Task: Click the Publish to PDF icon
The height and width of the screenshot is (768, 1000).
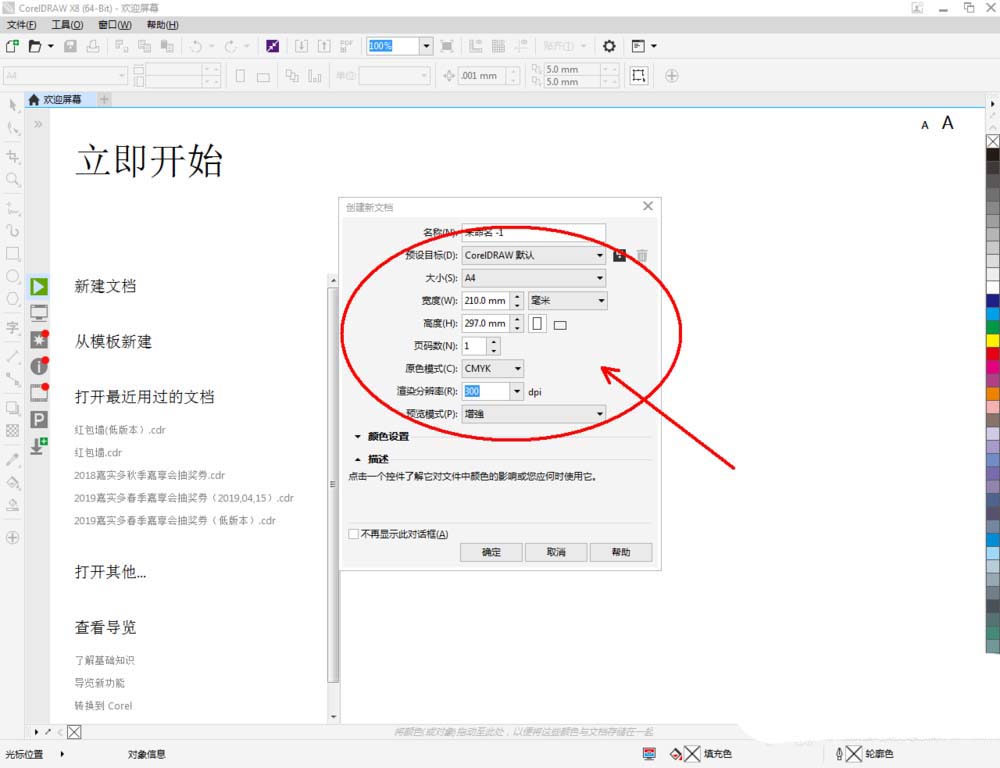Action: point(346,46)
